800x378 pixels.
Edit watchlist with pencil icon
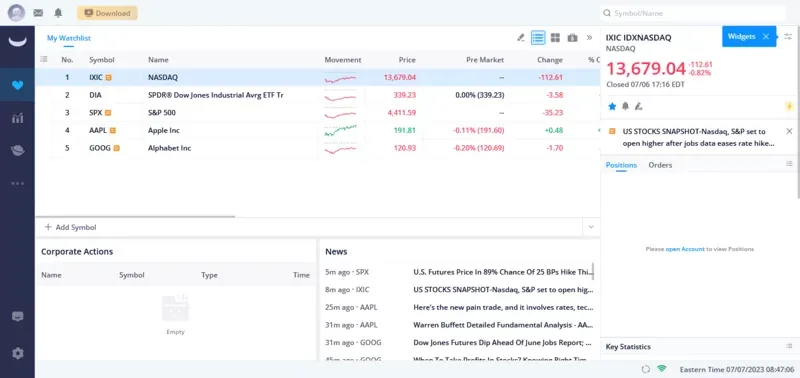[x=521, y=38]
